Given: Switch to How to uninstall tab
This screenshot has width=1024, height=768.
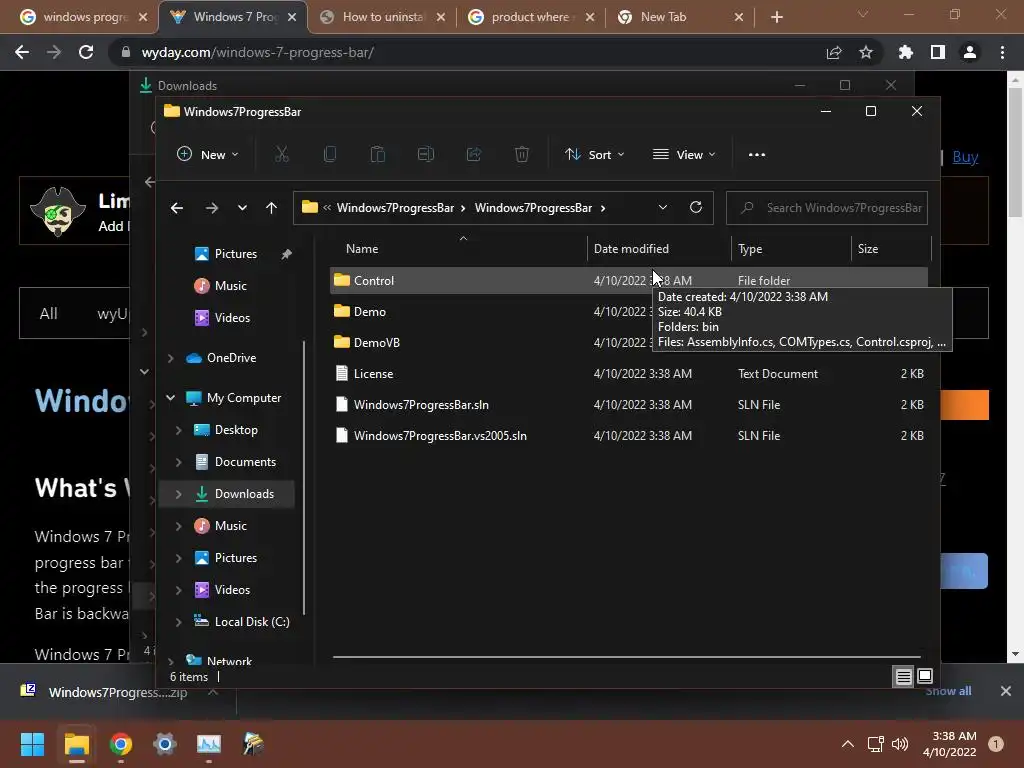Looking at the screenshot, I should (383, 17).
